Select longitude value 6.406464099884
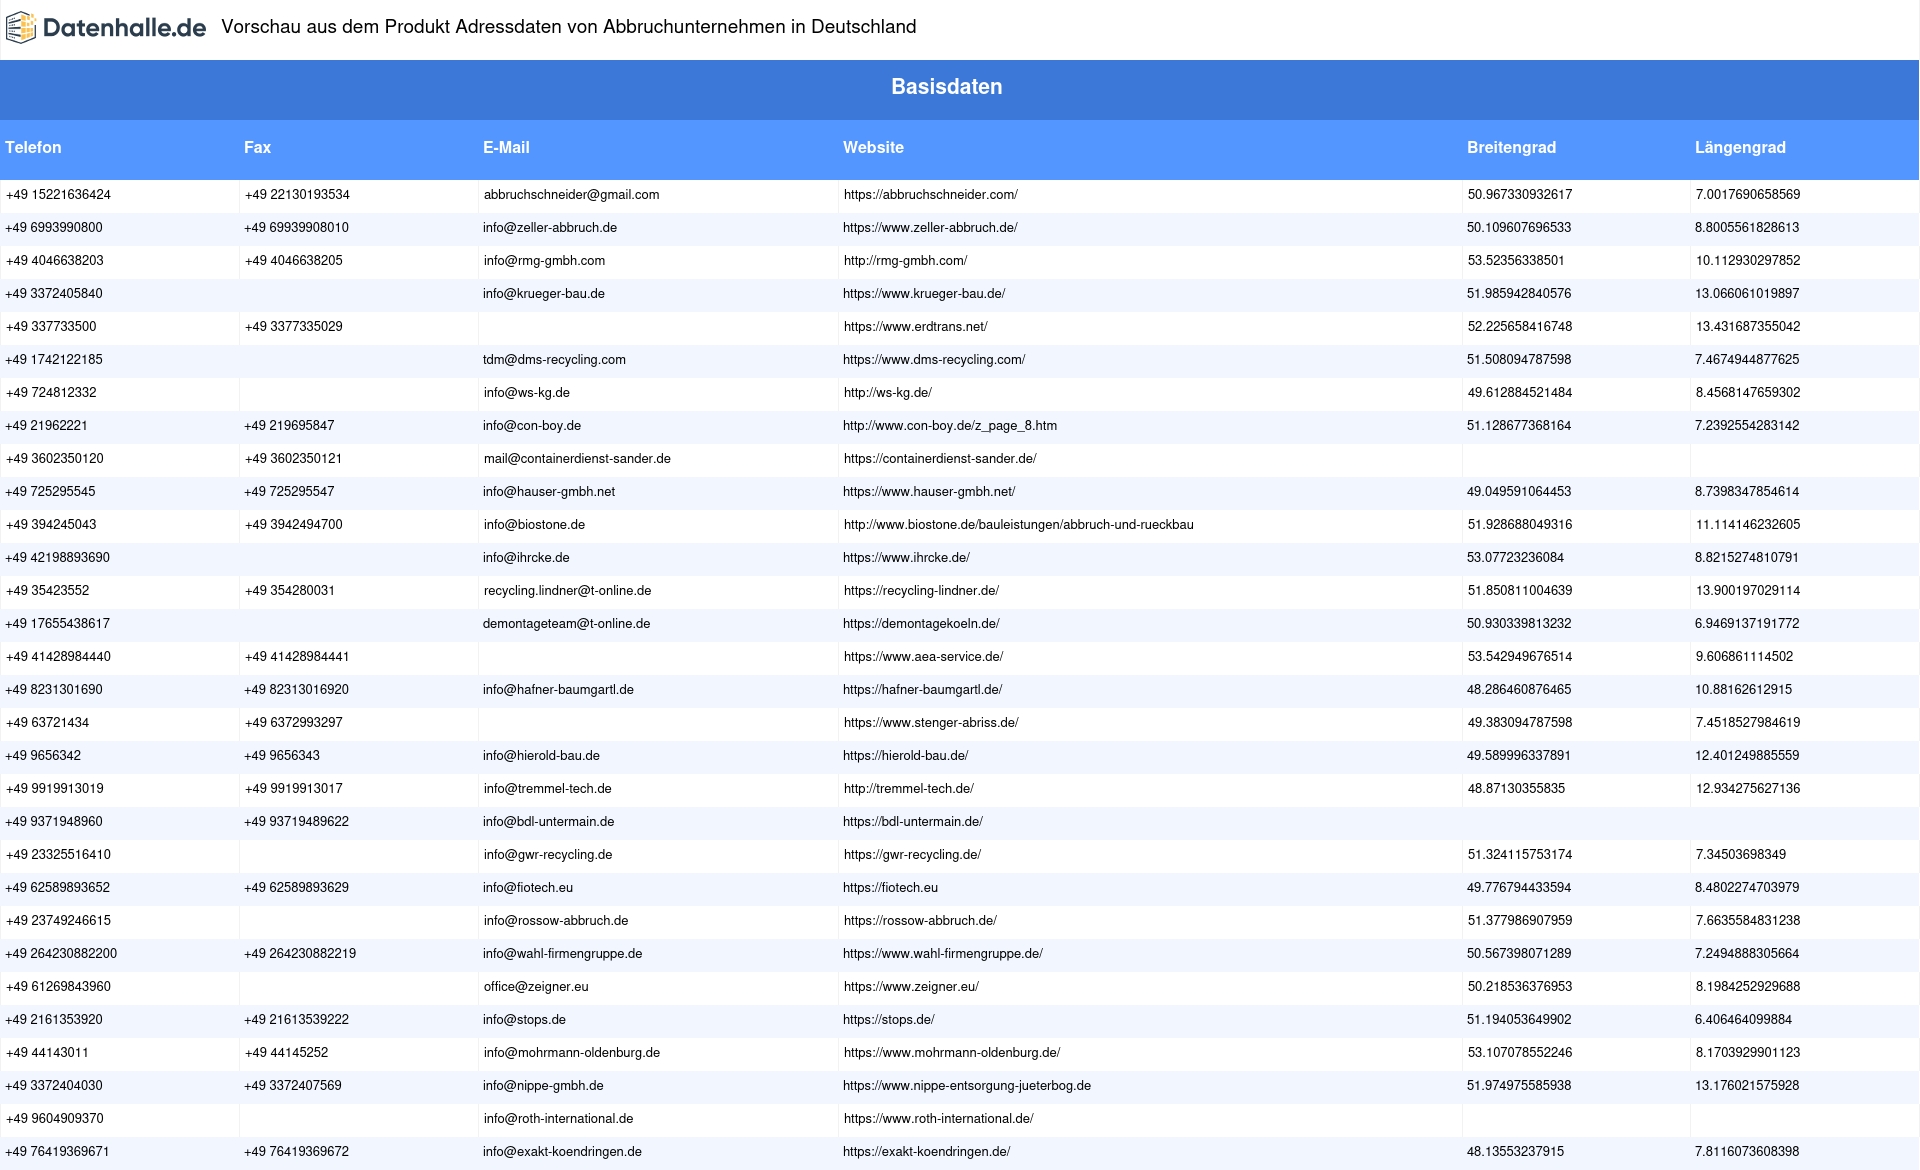 coord(1744,1020)
